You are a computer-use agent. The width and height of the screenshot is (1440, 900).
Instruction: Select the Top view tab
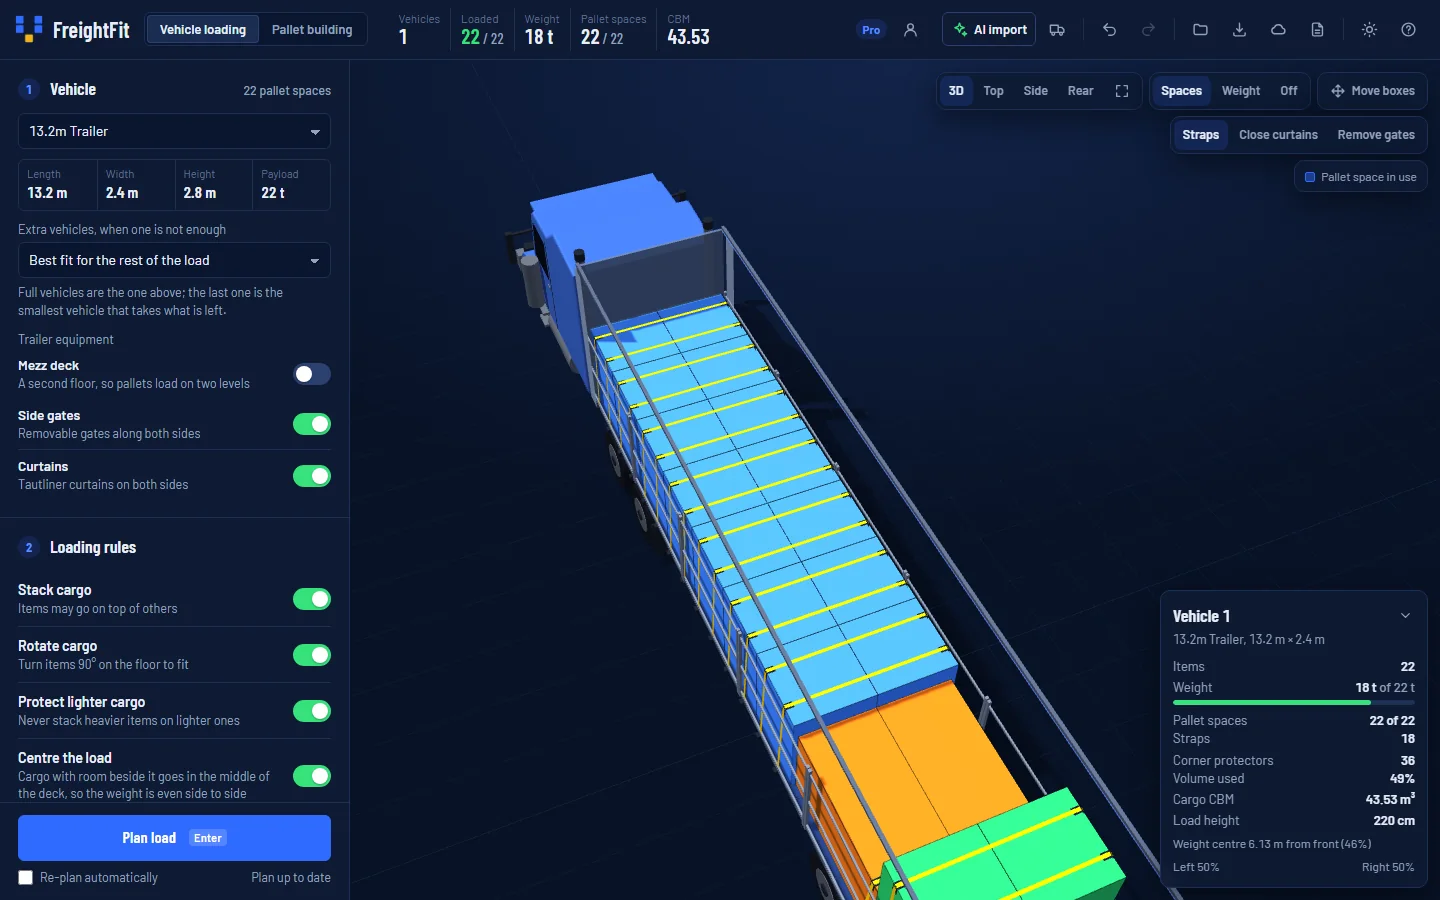993,91
